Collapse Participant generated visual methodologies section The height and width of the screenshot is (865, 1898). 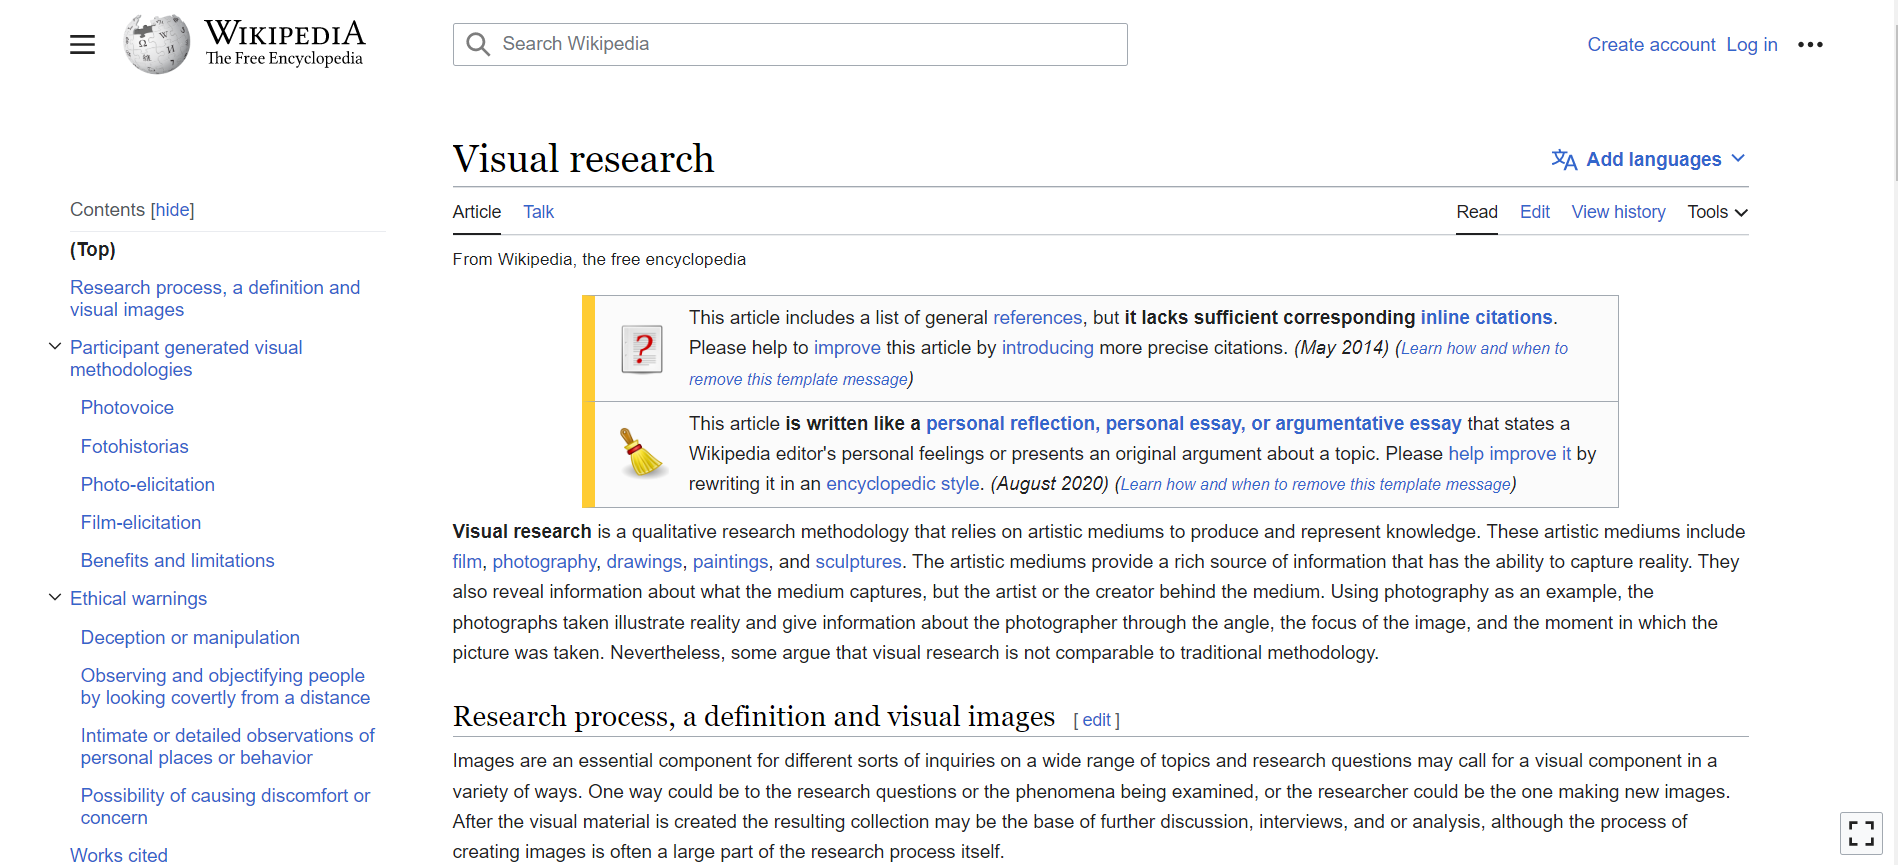[x=55, y=347]
